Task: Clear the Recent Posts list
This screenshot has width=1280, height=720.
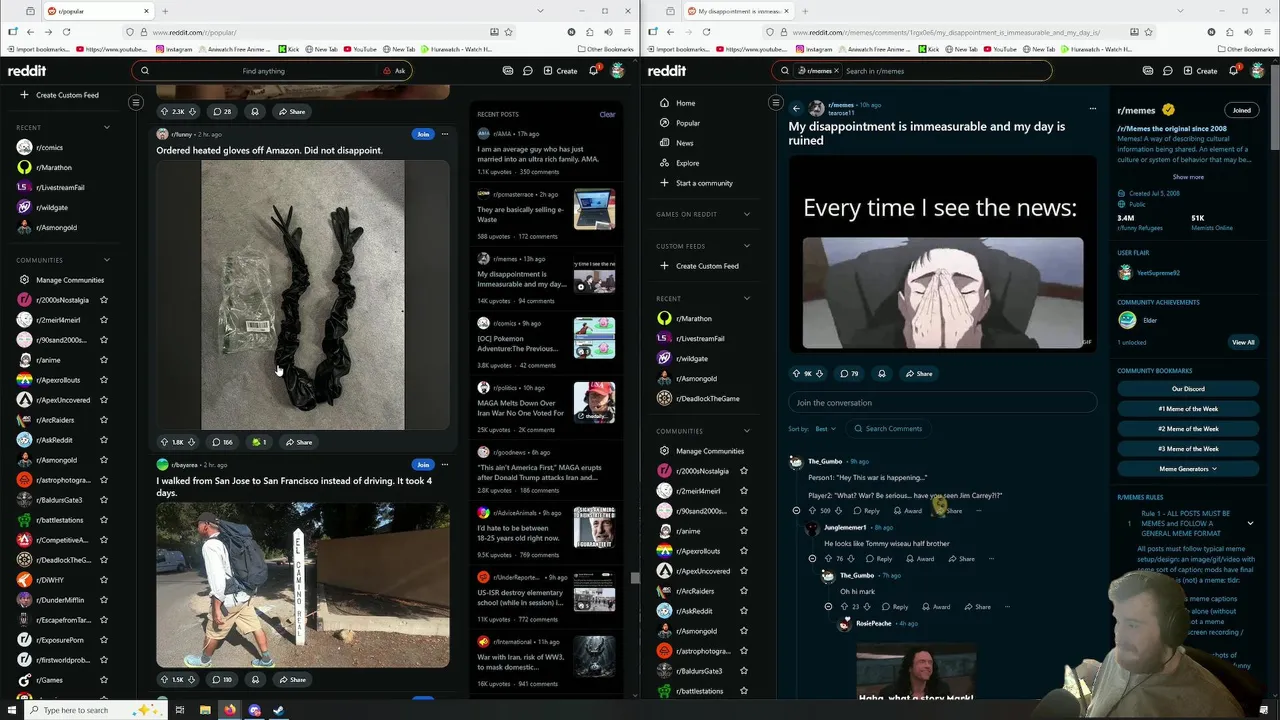Action: coord(607,114)
